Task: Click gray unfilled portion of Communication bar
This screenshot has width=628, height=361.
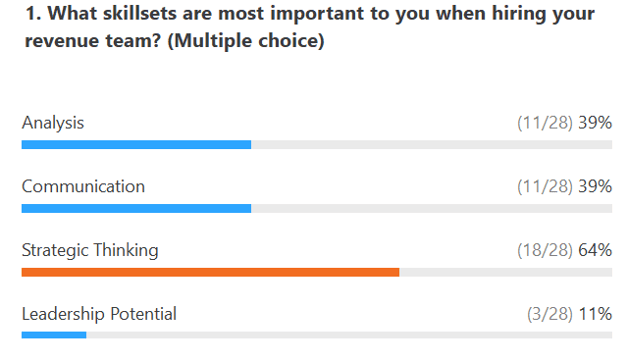Action: point(431,208)
